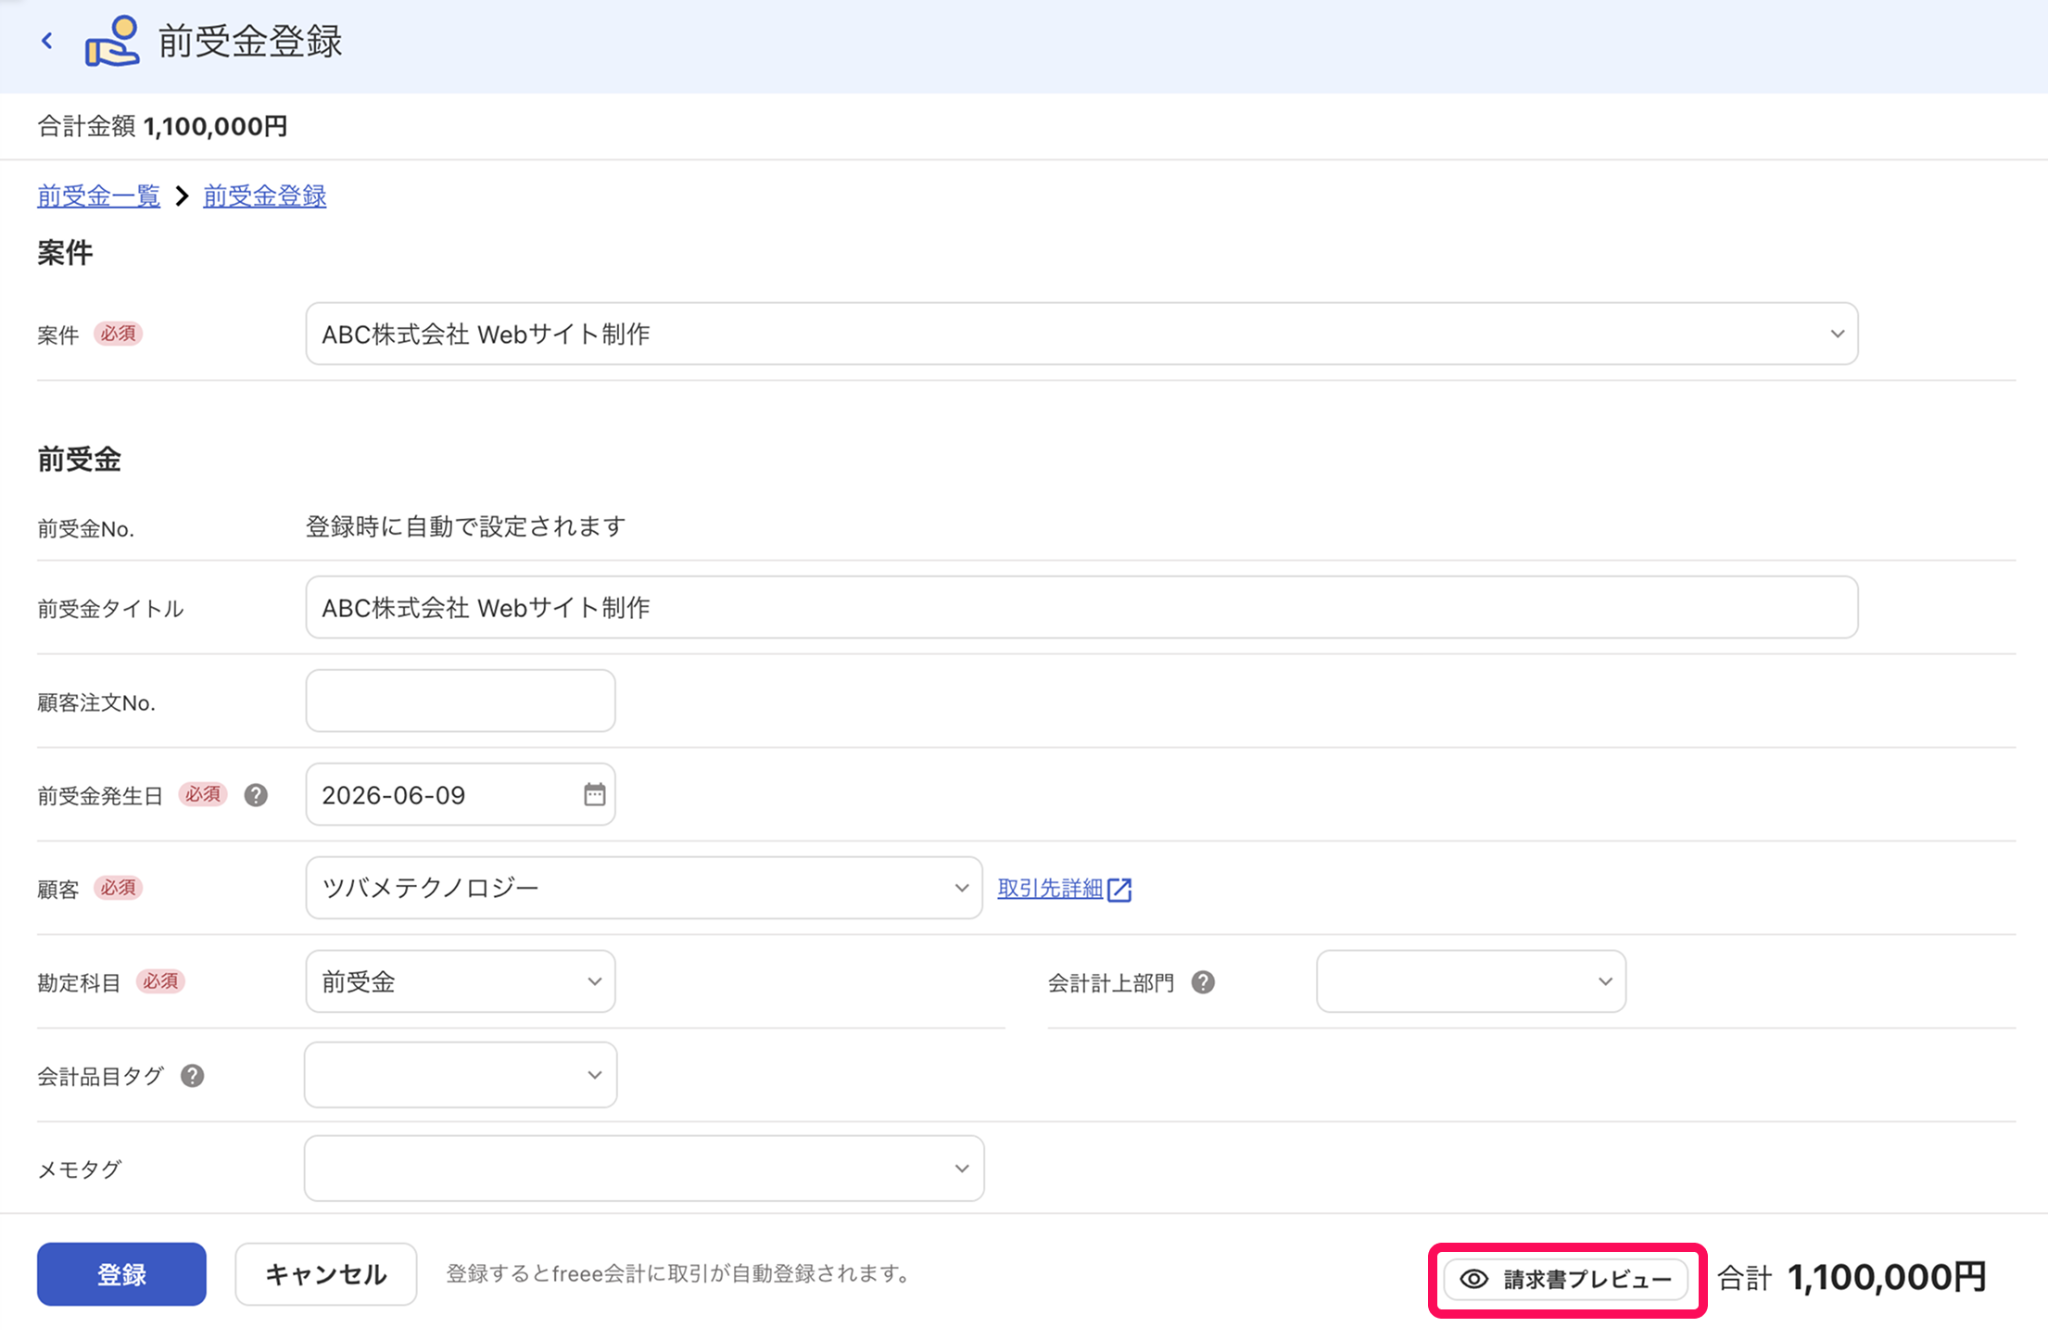Click the note 登録するとfreee会計に取引が自動登録されます。
Screen dimensions: 2048x1331
click(678, 1274)
